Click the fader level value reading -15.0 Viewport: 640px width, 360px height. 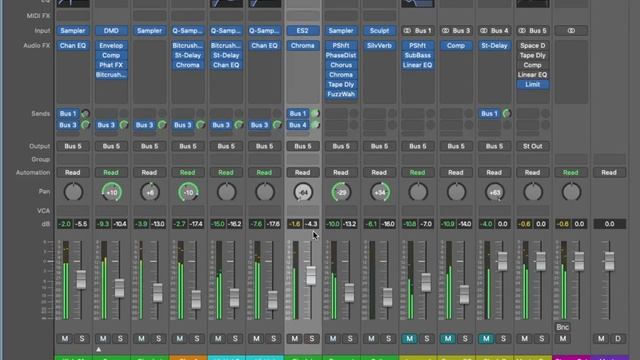[x=218, y=224]
